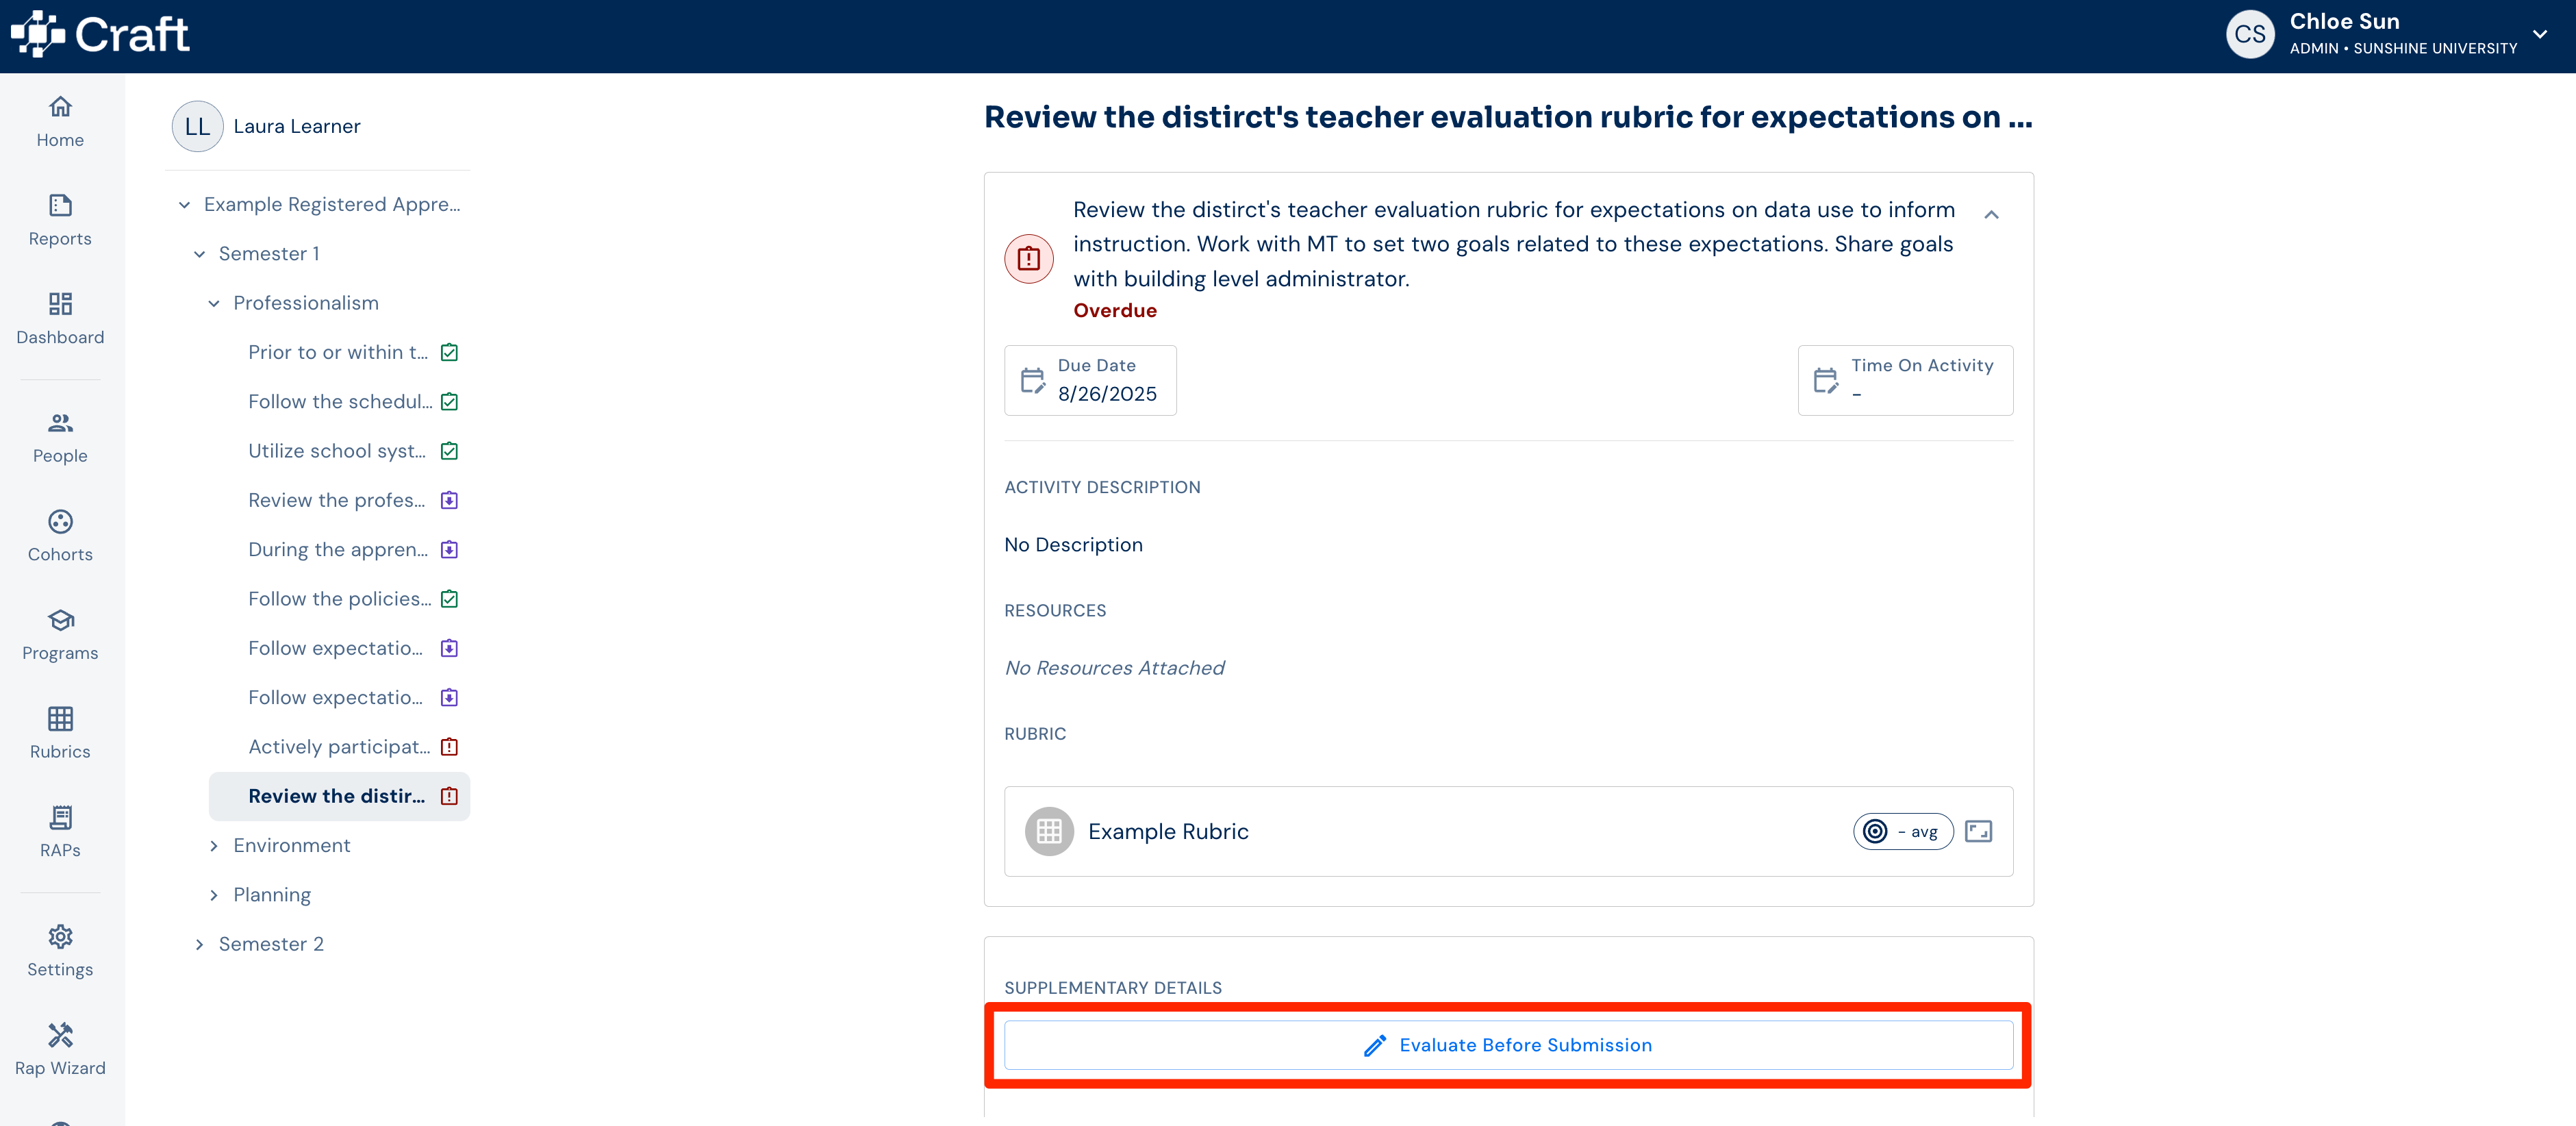2576x1126 pixels.
Task: Collapse the activity details card chevron
Action: 1991,214
